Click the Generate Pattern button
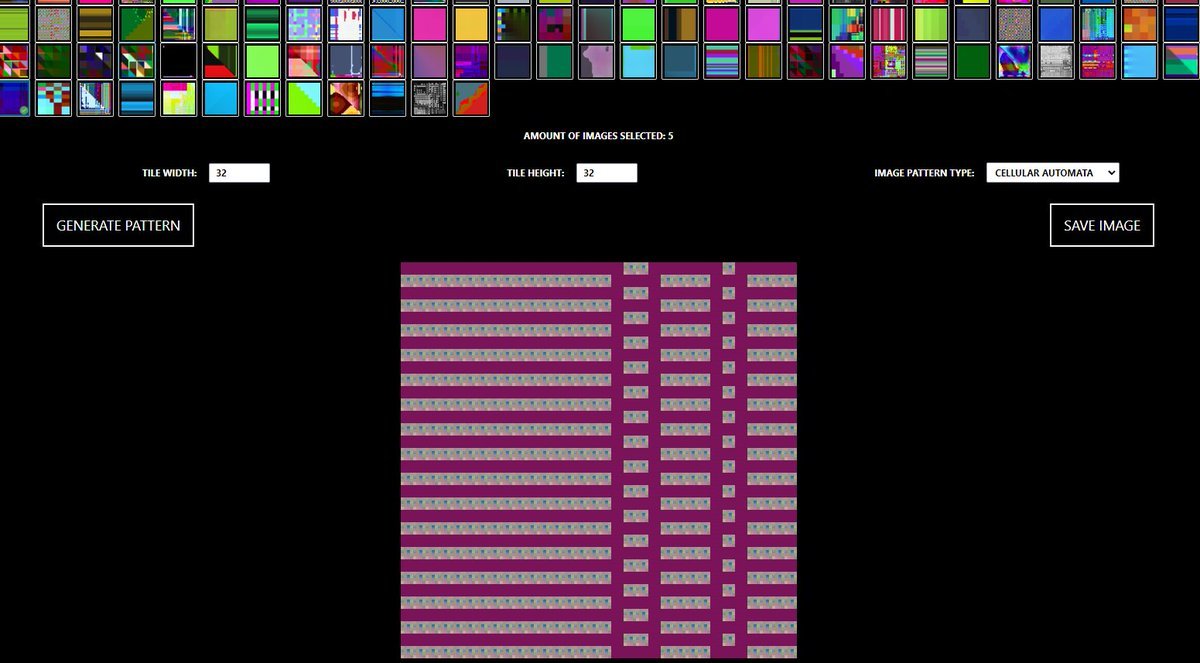Screen dimensions: 1200x663 pos(118,225)
